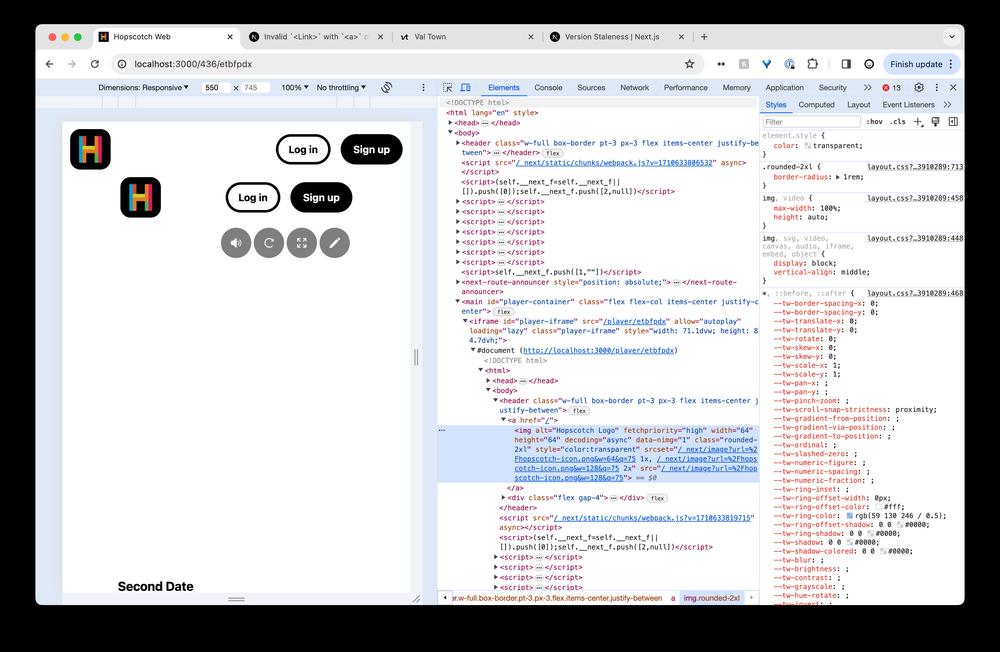
Task: Switch to the Computed tab
Action: click(816, 105)
